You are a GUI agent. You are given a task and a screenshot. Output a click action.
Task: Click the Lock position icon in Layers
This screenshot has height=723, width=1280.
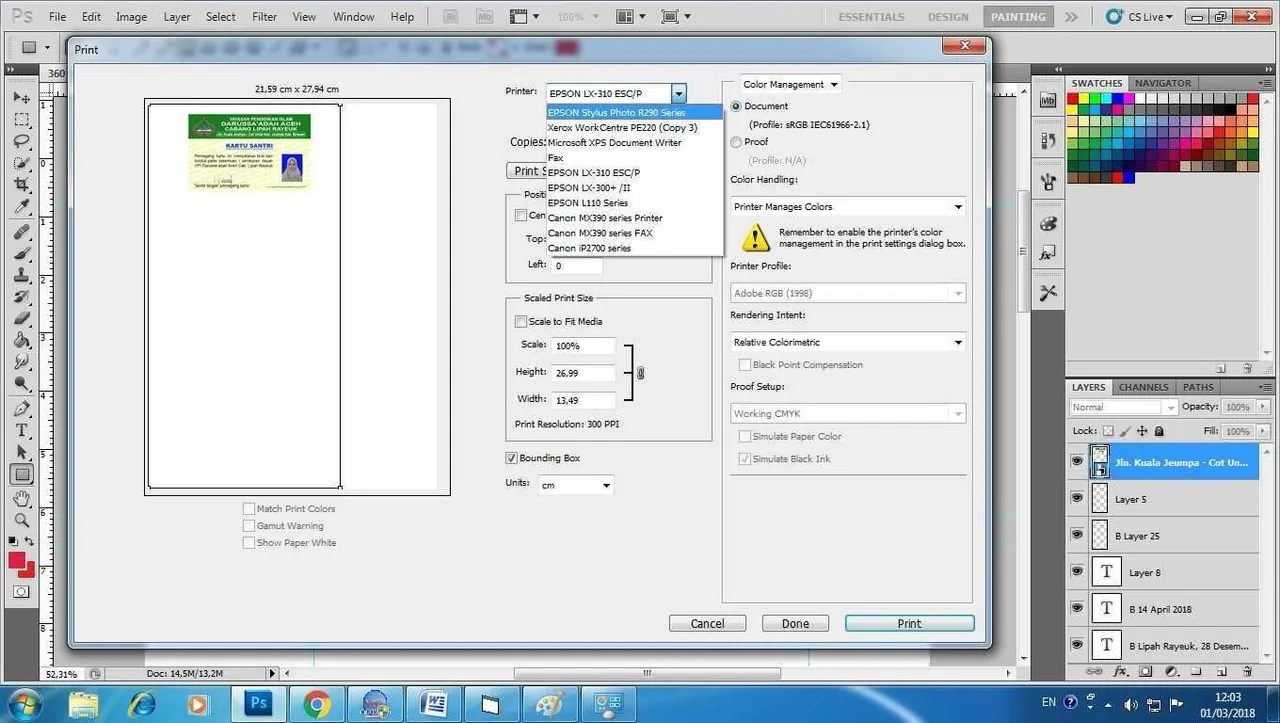1142,431
